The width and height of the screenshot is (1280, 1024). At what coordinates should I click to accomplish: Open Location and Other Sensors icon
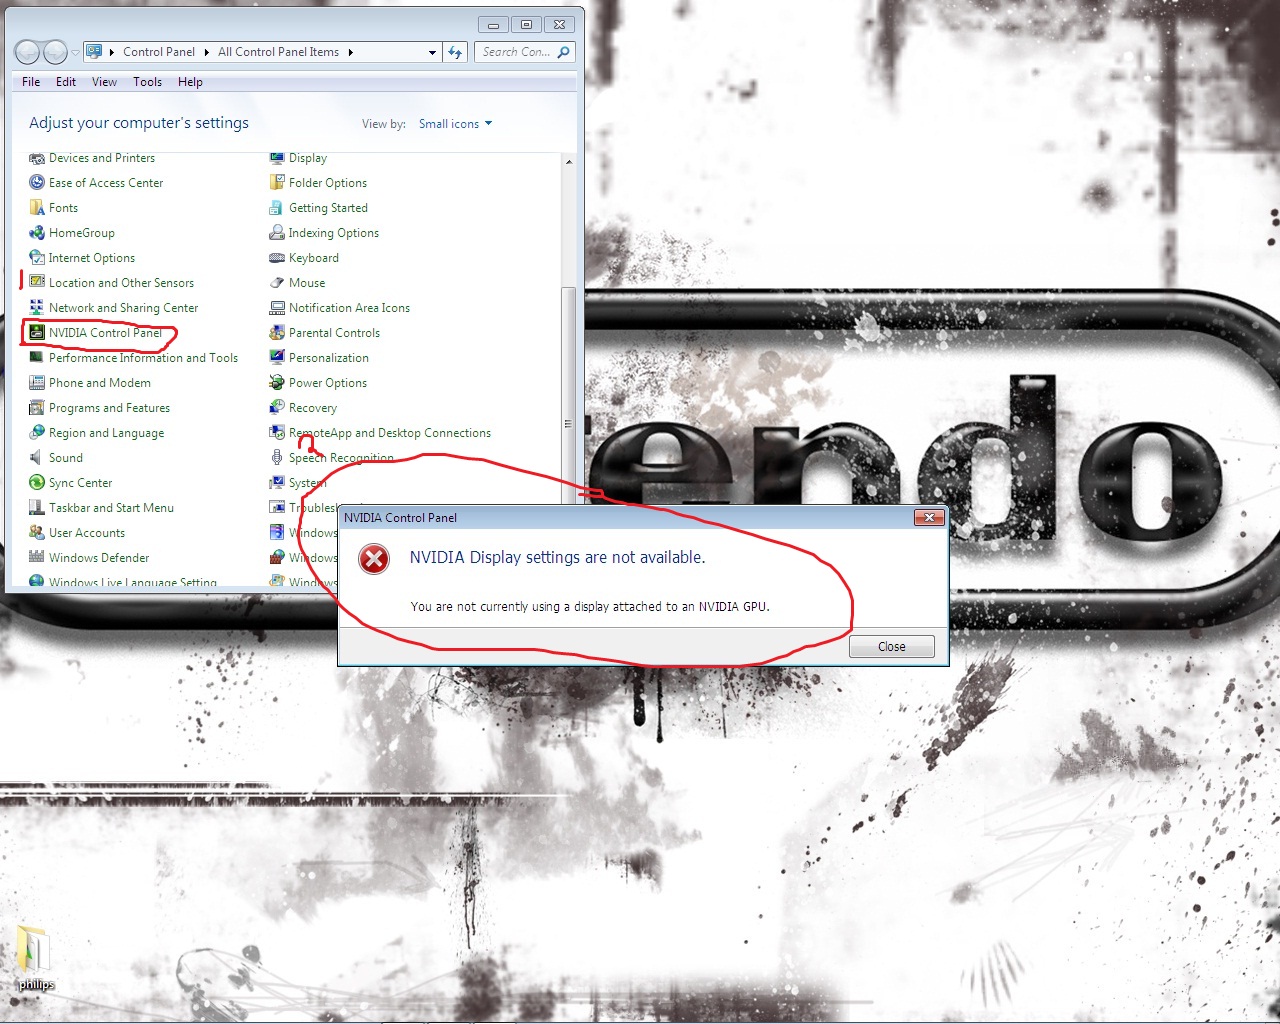coord(37,283)
